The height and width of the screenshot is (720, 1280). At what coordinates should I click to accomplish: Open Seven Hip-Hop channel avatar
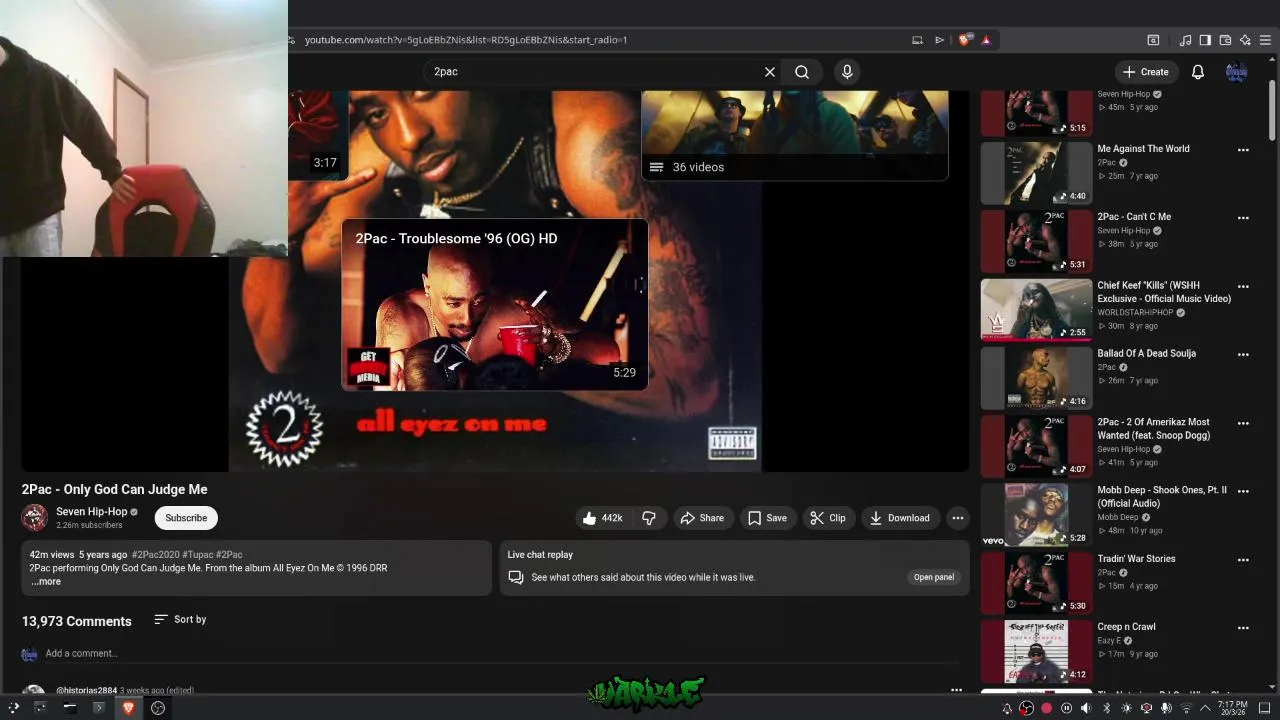pyautogui.click(x=35, y=517)
